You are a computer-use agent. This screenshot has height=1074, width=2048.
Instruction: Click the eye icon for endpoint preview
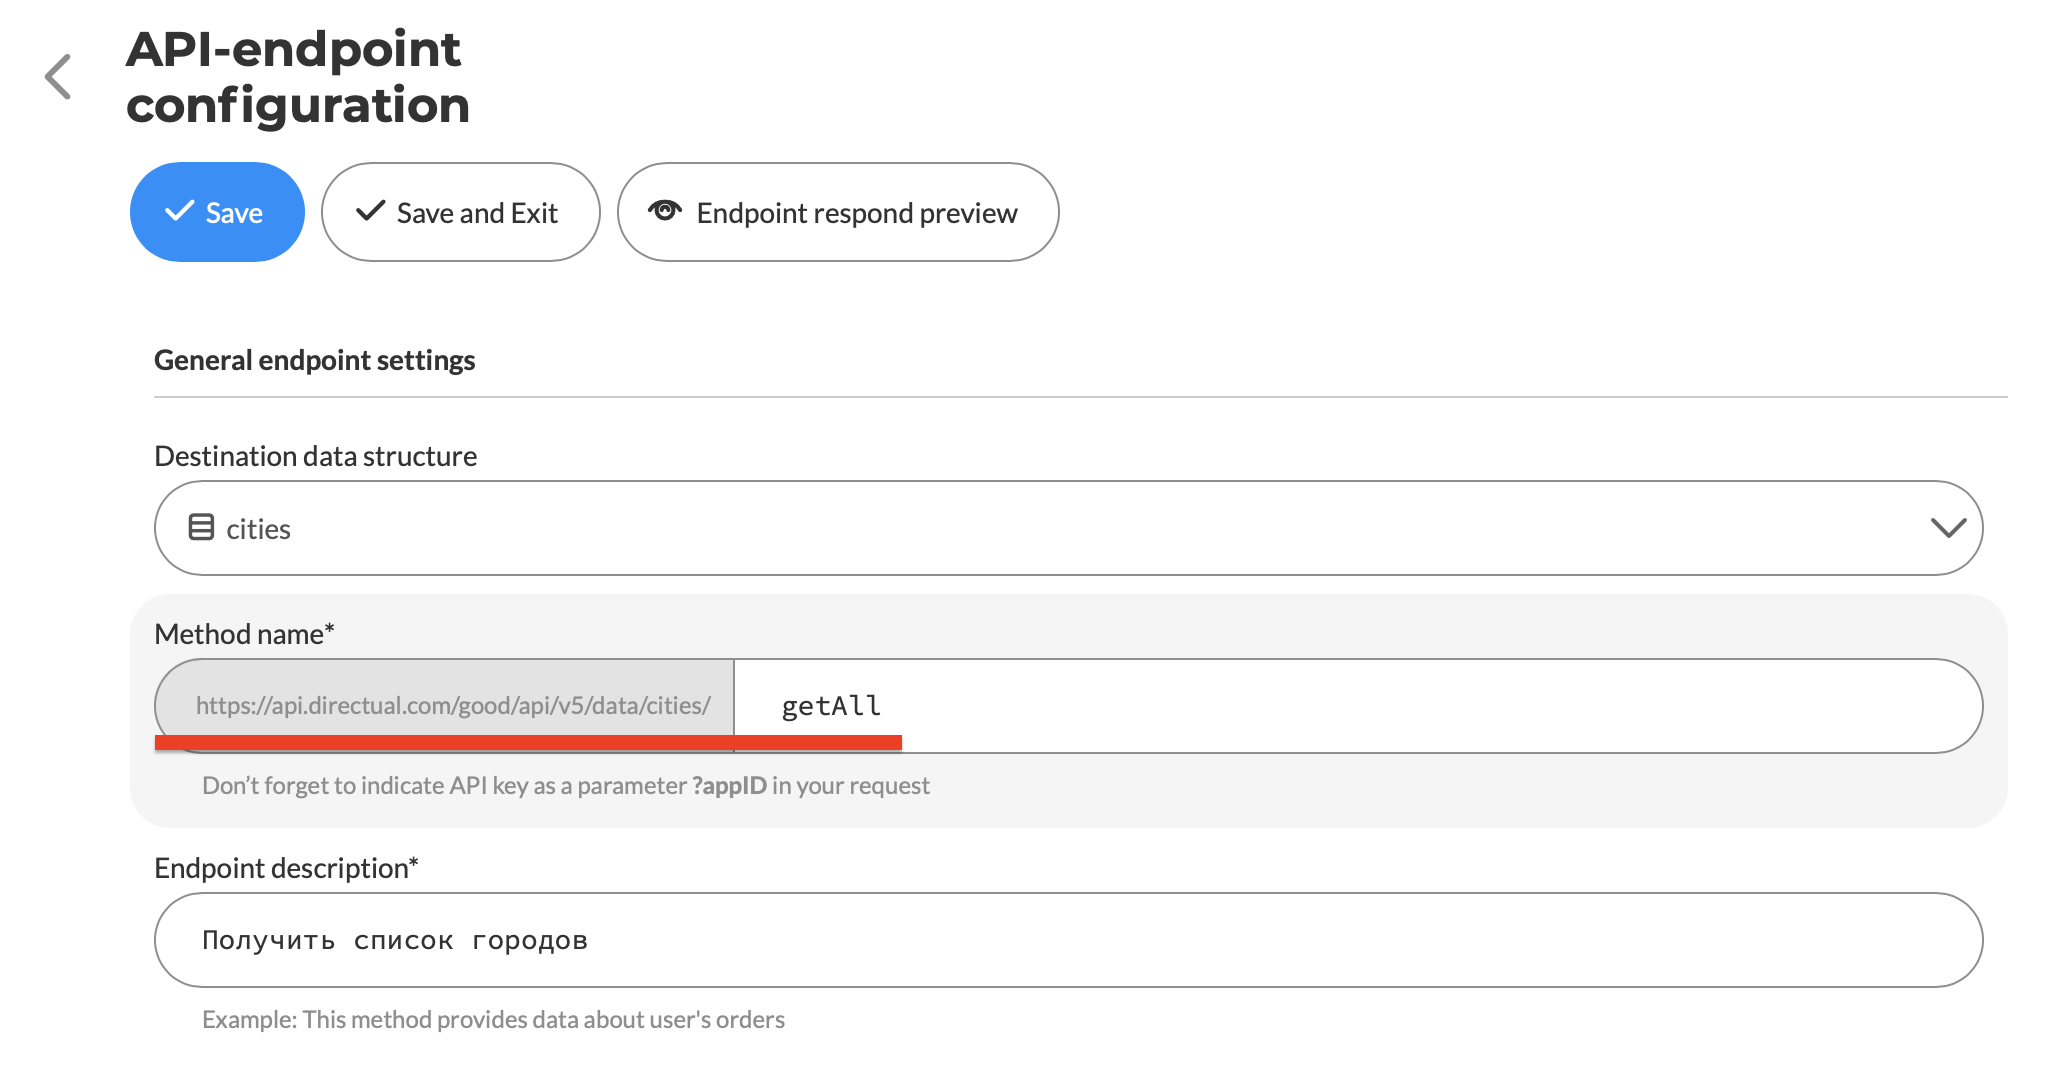(665, 211)
